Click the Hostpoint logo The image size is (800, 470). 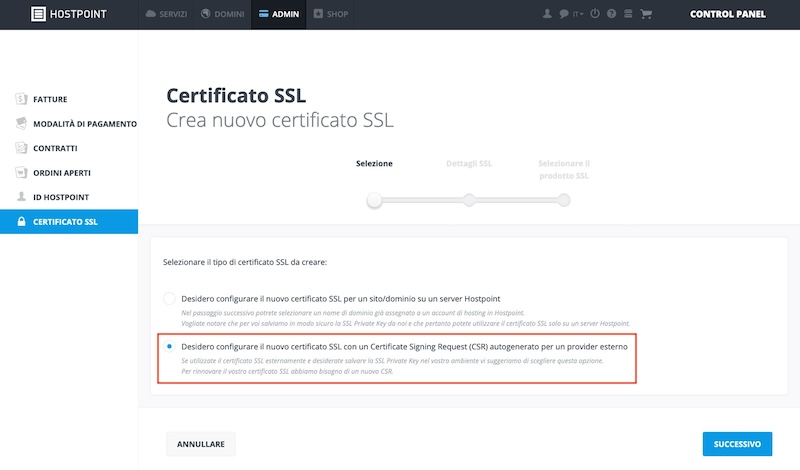click(69, 14)
